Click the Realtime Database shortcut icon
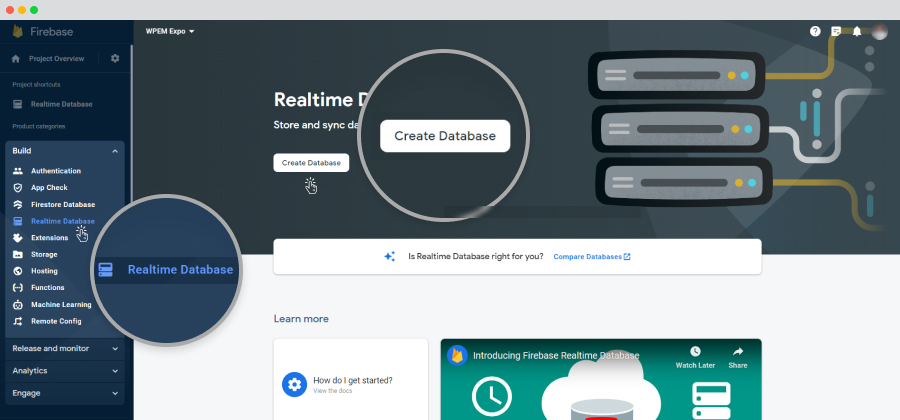The image size is (900, 420). (18, 104)
